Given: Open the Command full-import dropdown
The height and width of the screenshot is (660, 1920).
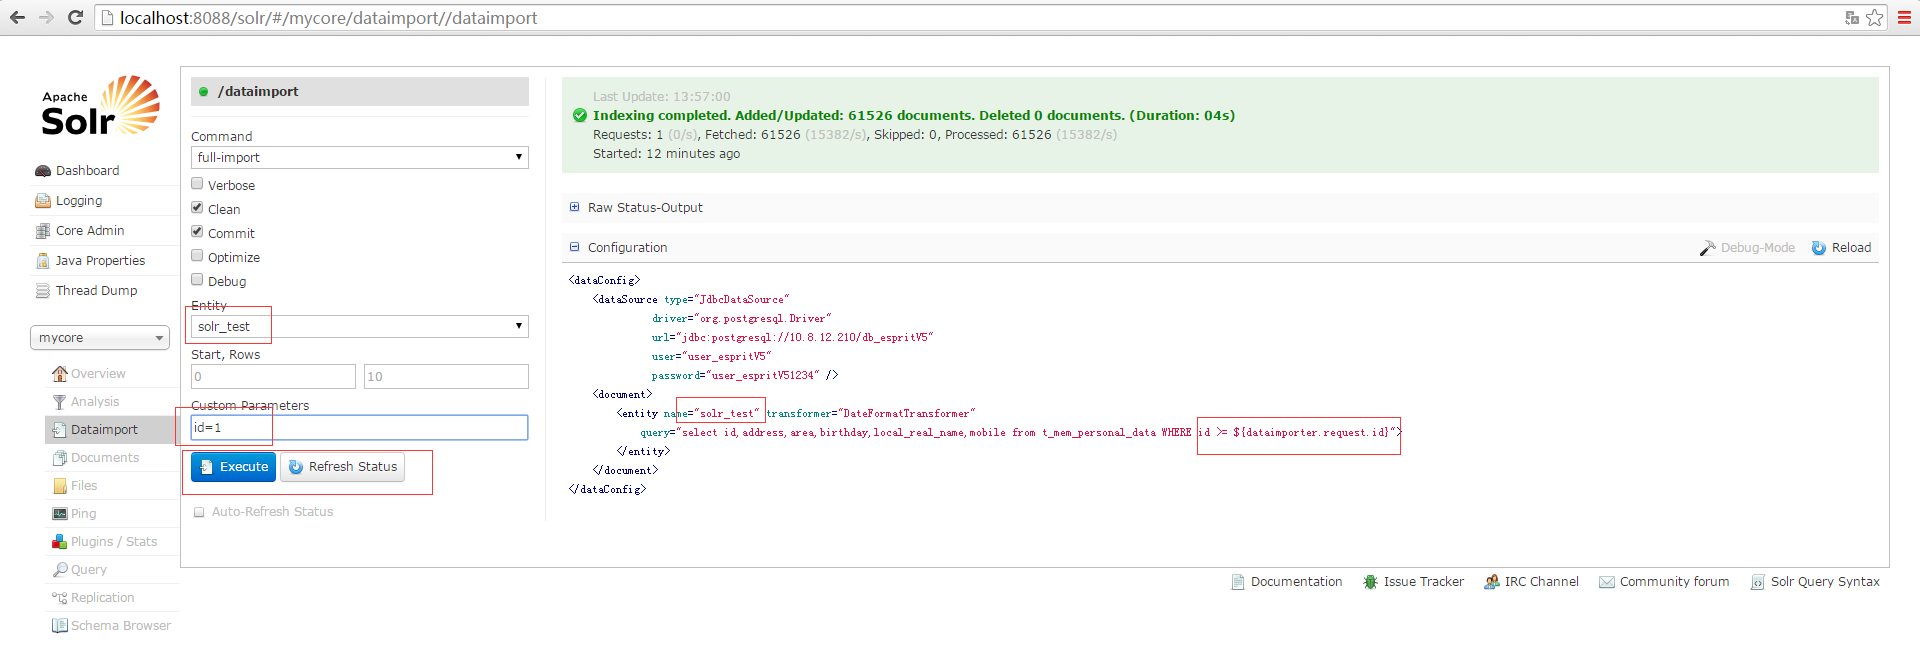Looking at the screenshot, I should tap(360, 158).
